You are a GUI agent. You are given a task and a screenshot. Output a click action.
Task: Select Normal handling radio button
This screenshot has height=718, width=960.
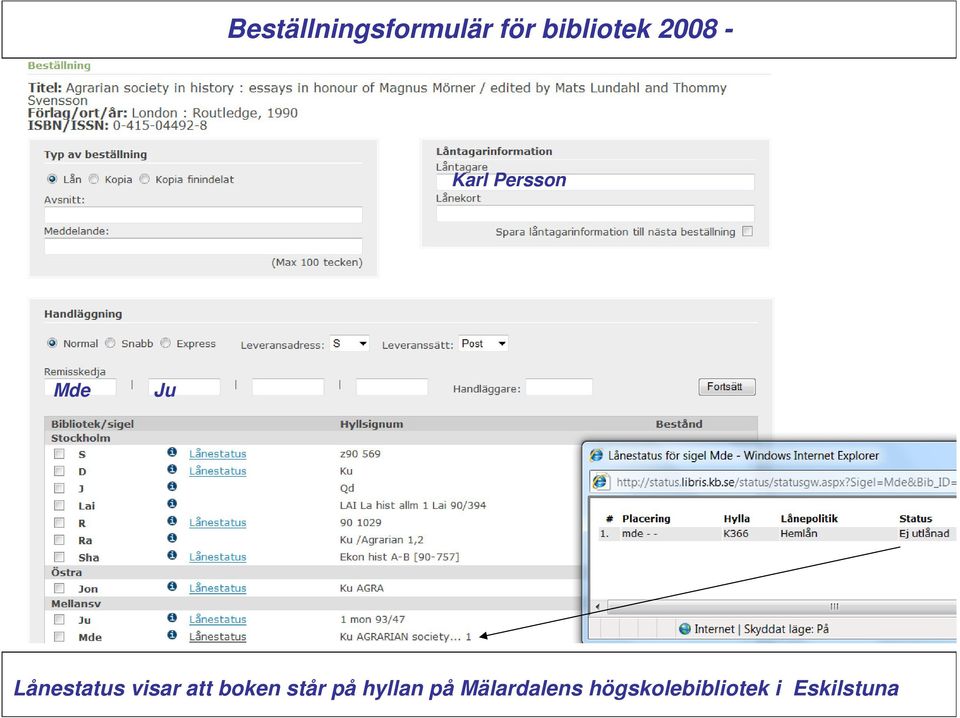point(52,343)
